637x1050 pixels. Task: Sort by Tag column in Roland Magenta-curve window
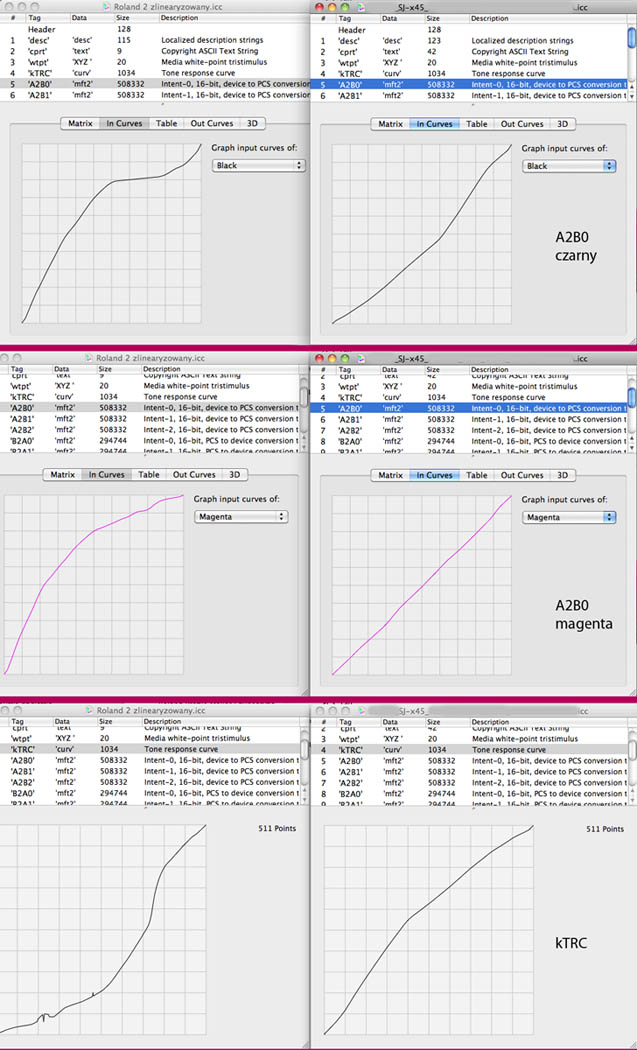point(29,369)
